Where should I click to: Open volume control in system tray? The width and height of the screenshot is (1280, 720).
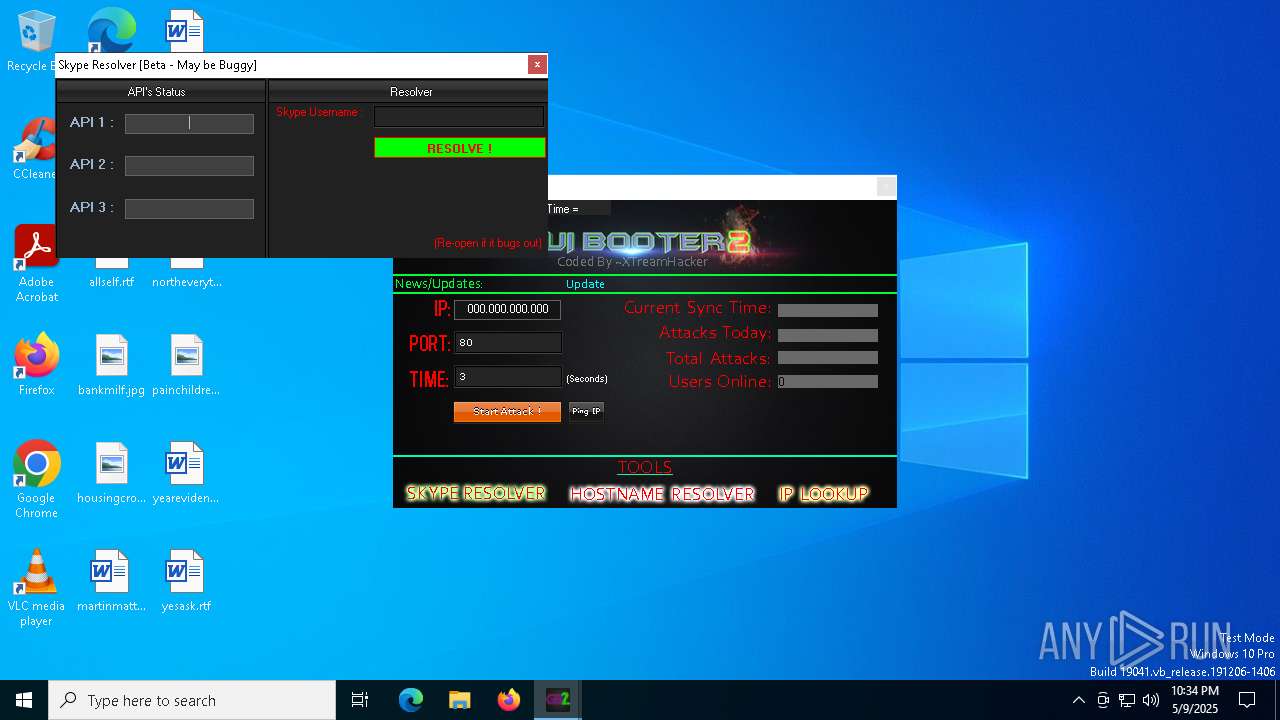tap(1151, 700)
